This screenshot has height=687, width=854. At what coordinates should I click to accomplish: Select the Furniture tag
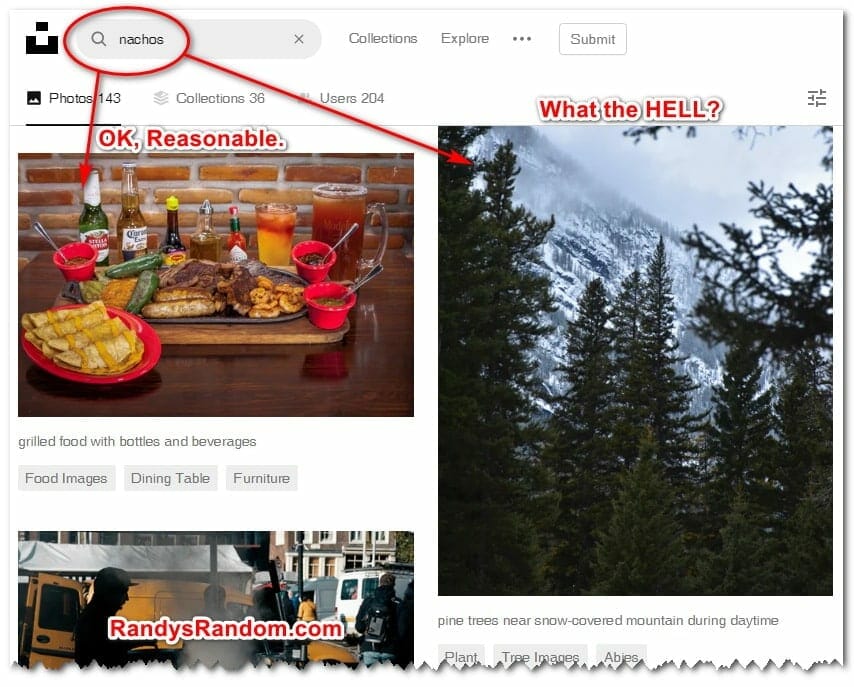click(x=261, y=478)
